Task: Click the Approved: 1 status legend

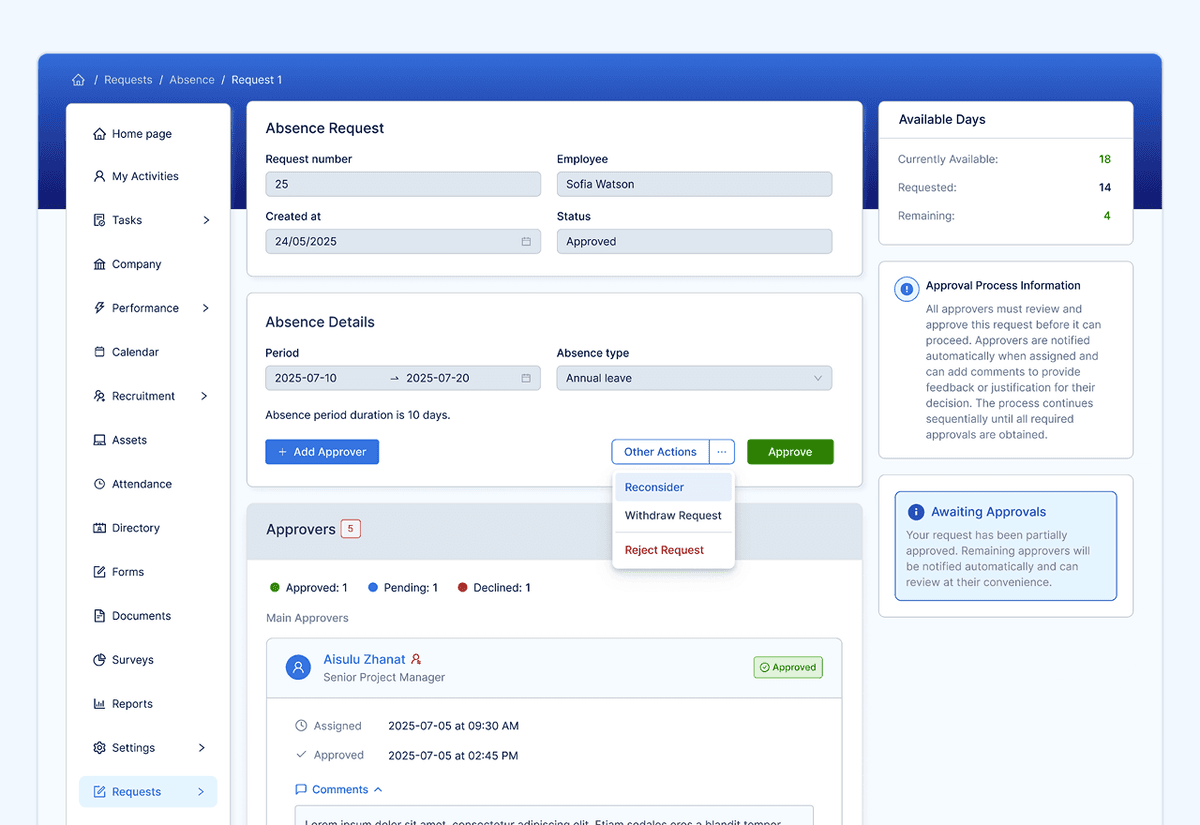Action: (309, 588)
